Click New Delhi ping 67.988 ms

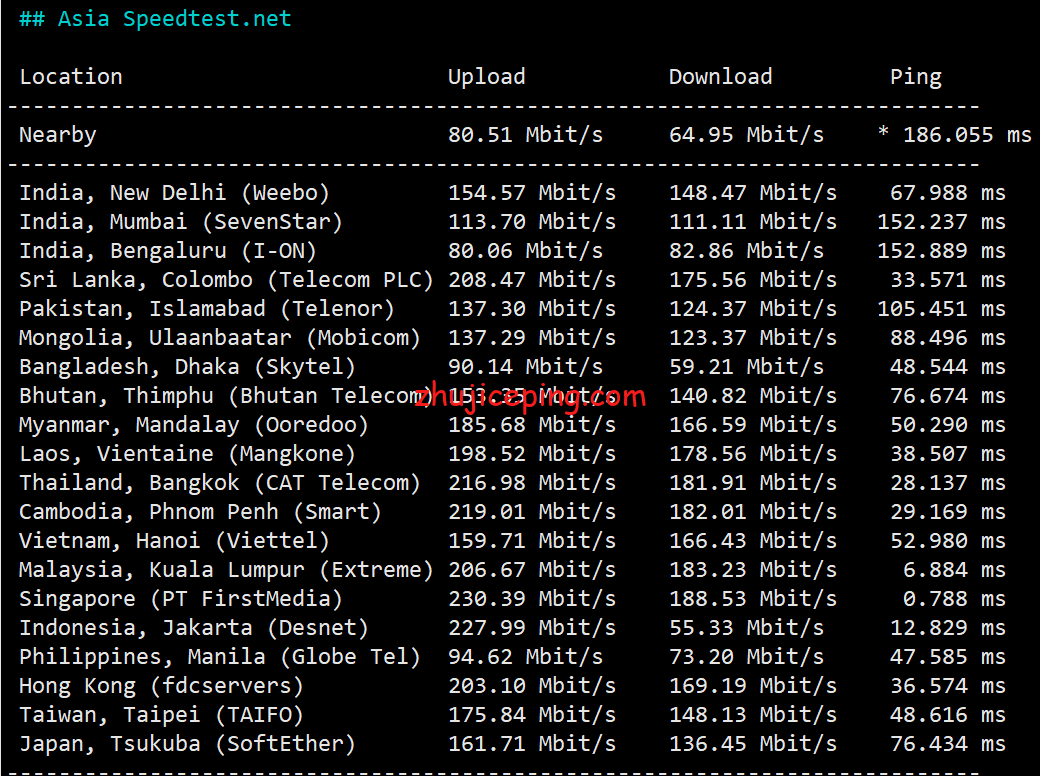click(x=948, y=193)
